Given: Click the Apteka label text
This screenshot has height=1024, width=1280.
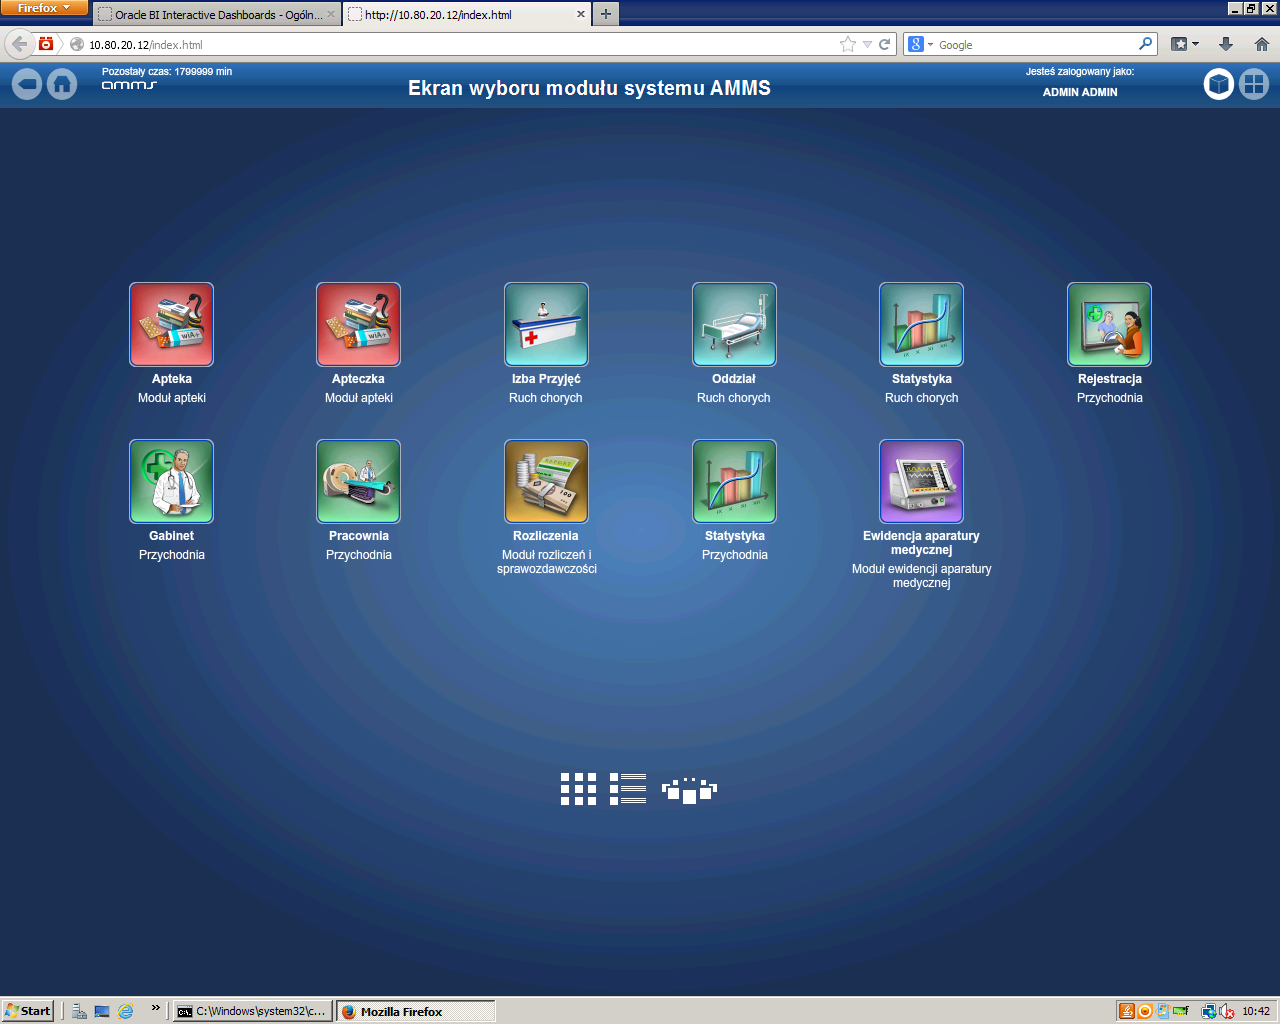Looking at the screenshot, I should point(172,379).
